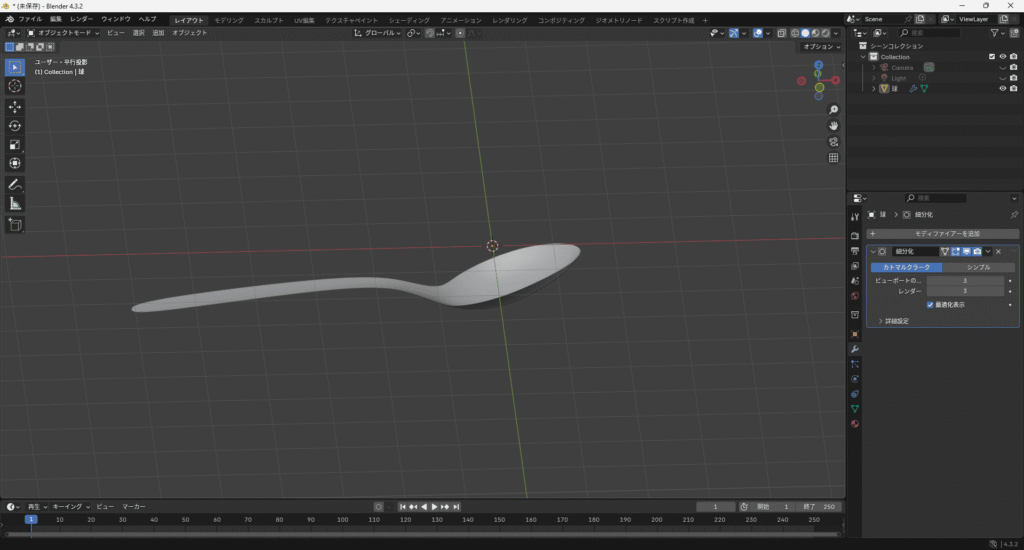Screen dimensions: 1024x550
Task: Open the View Layer properties tab
Action: point(855,266)
